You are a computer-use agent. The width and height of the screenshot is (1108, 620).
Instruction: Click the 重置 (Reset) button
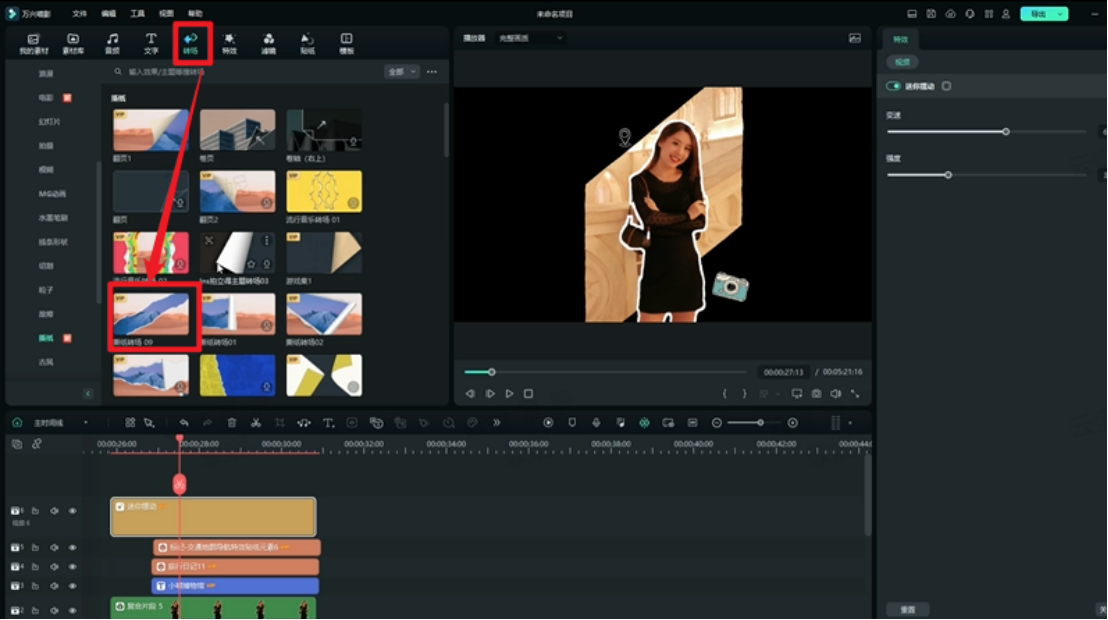coord(907,609)
